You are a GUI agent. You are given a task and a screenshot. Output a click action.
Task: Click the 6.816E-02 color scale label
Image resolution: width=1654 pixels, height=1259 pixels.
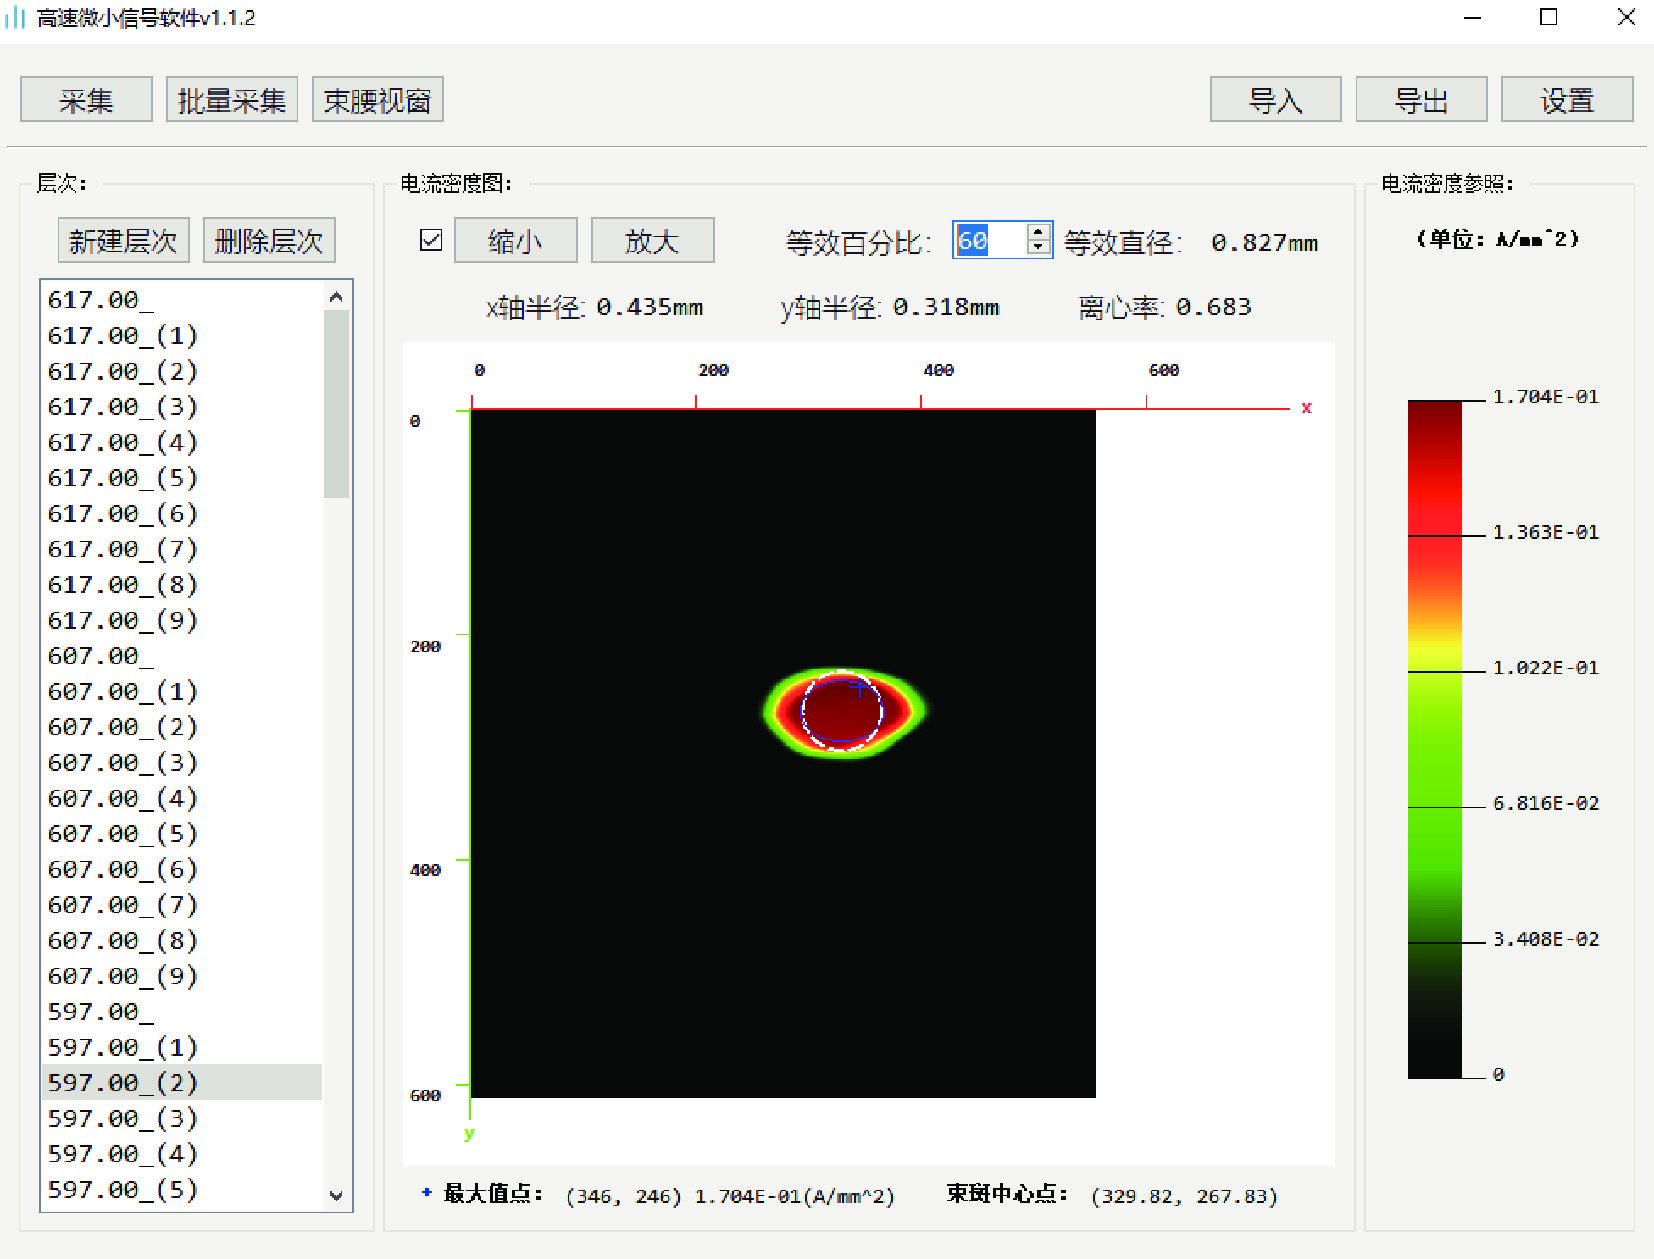tap(1545, 803)
